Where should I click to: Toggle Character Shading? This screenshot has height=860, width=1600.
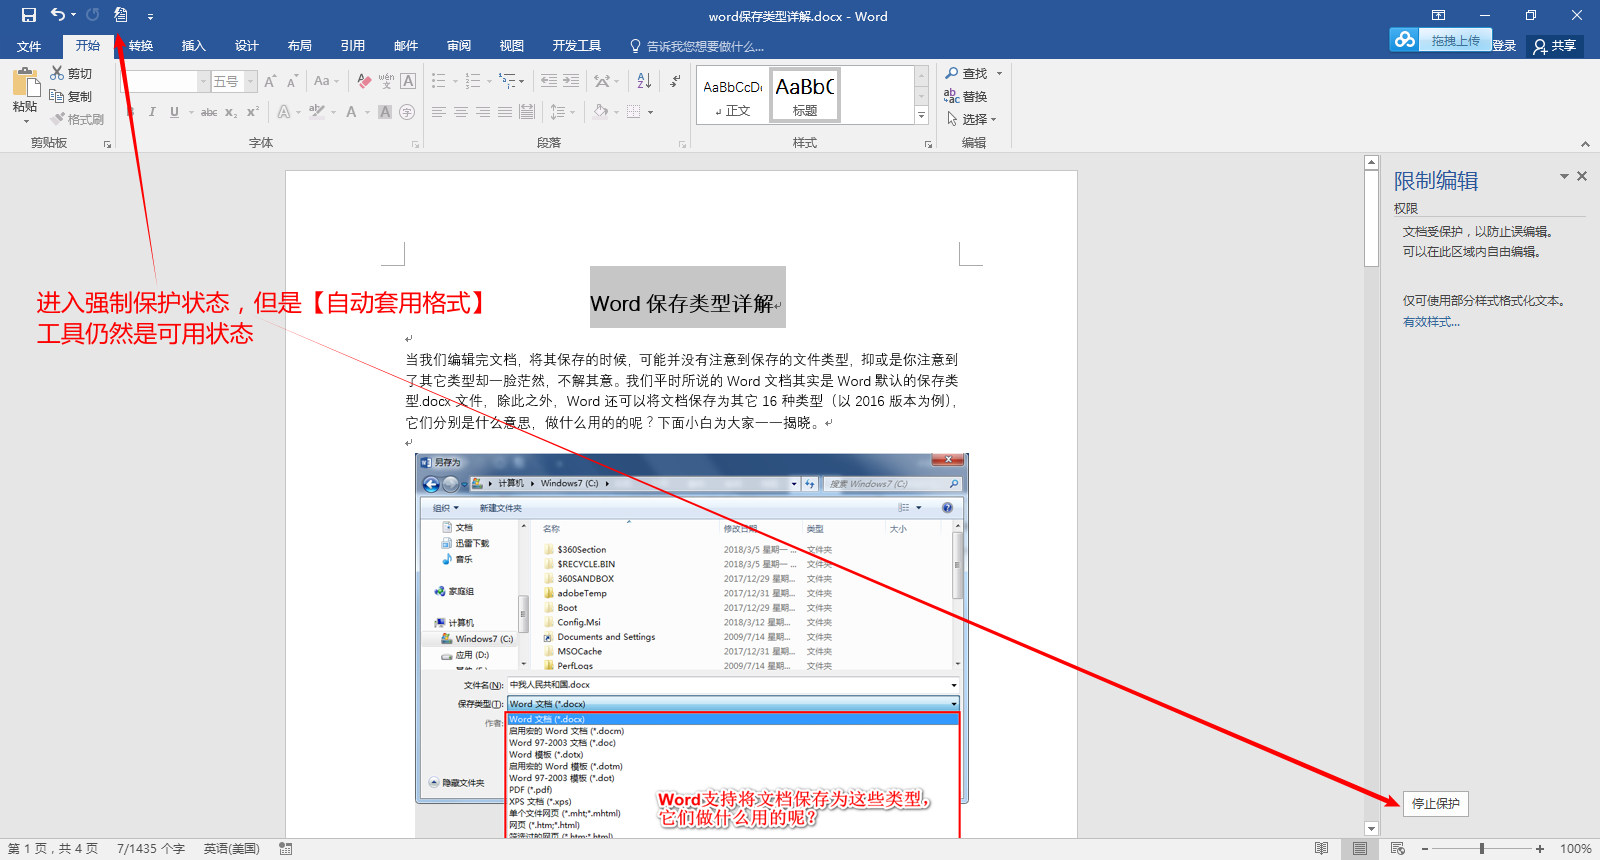click(x=385, y=112)
